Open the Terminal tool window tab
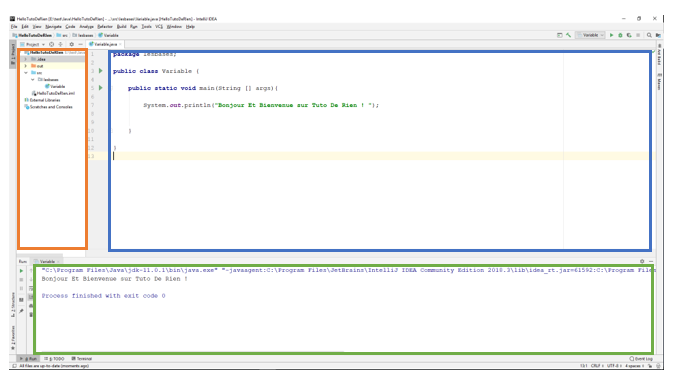Viewport: 692px width, 380px height. coord(82,359)
